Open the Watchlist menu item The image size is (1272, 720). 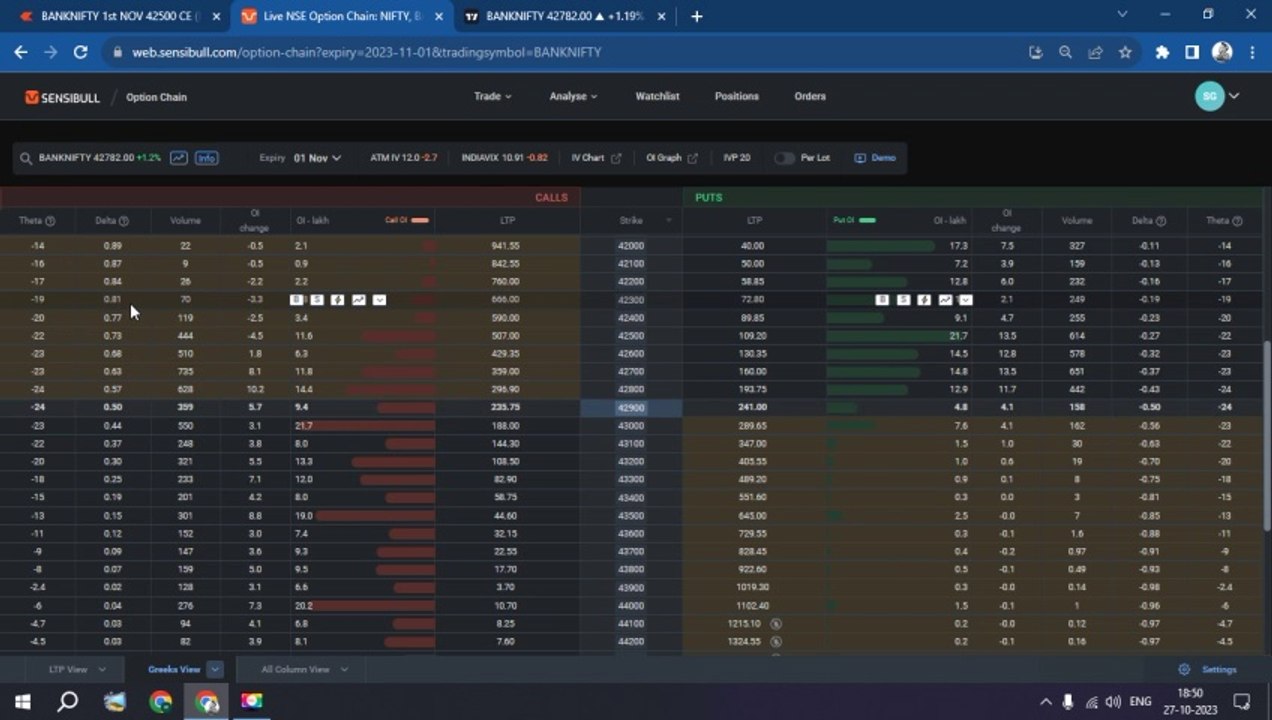point(657,96)
